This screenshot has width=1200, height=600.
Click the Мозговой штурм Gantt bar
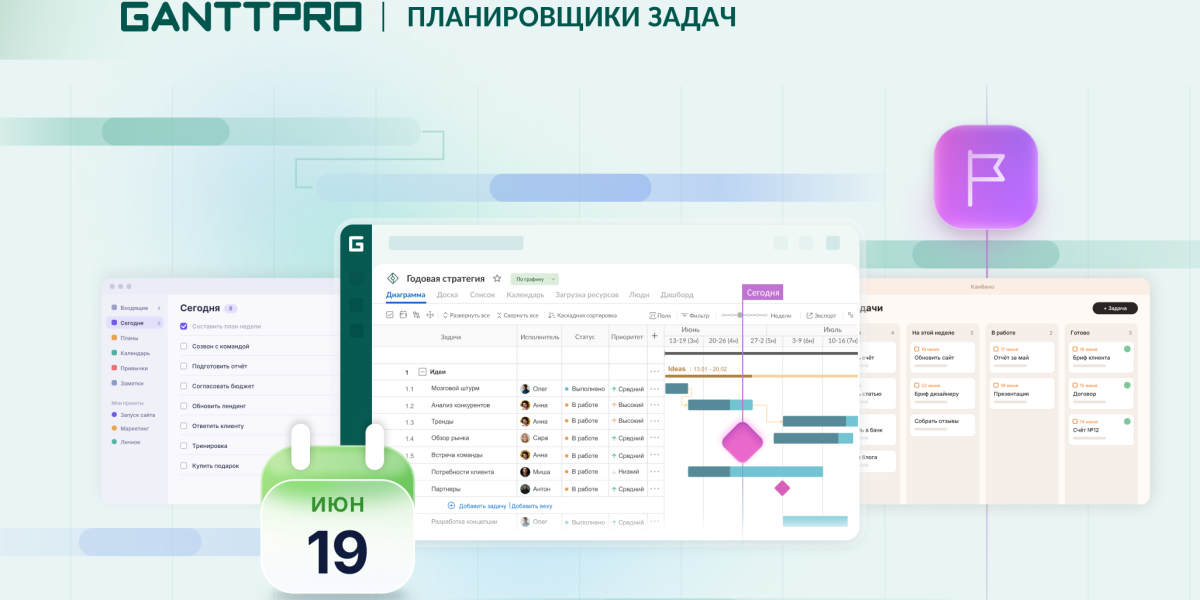[x=677, y=388]
